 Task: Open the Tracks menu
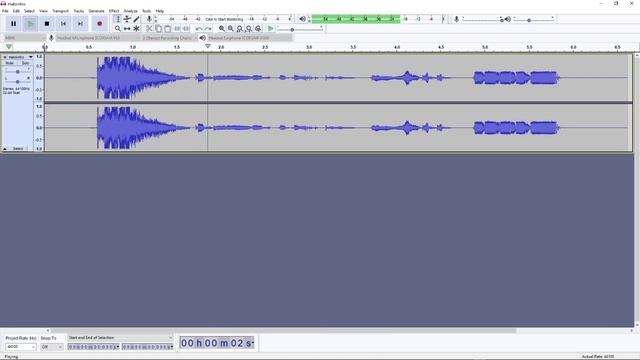pos(78,11)
